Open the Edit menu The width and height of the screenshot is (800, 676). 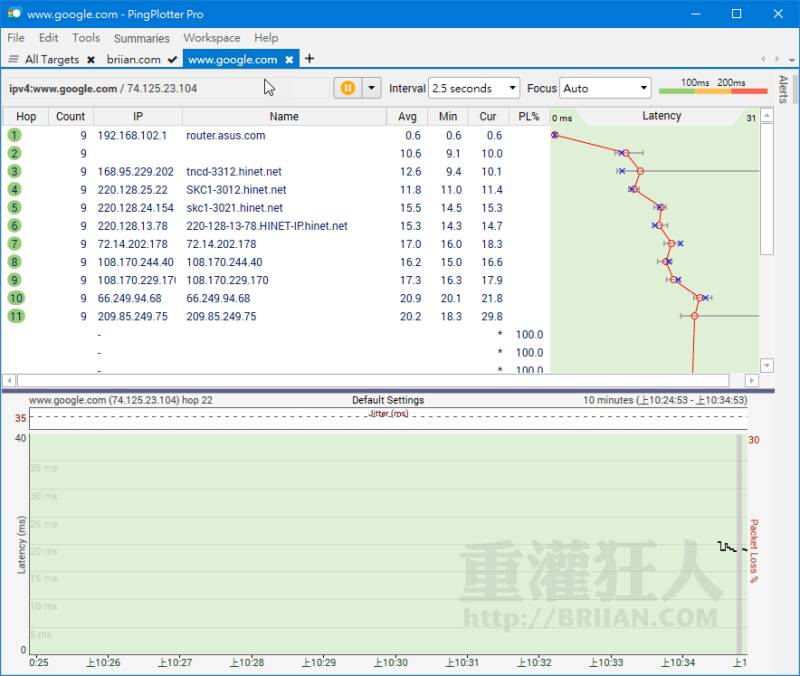click(x=48, y=38)
